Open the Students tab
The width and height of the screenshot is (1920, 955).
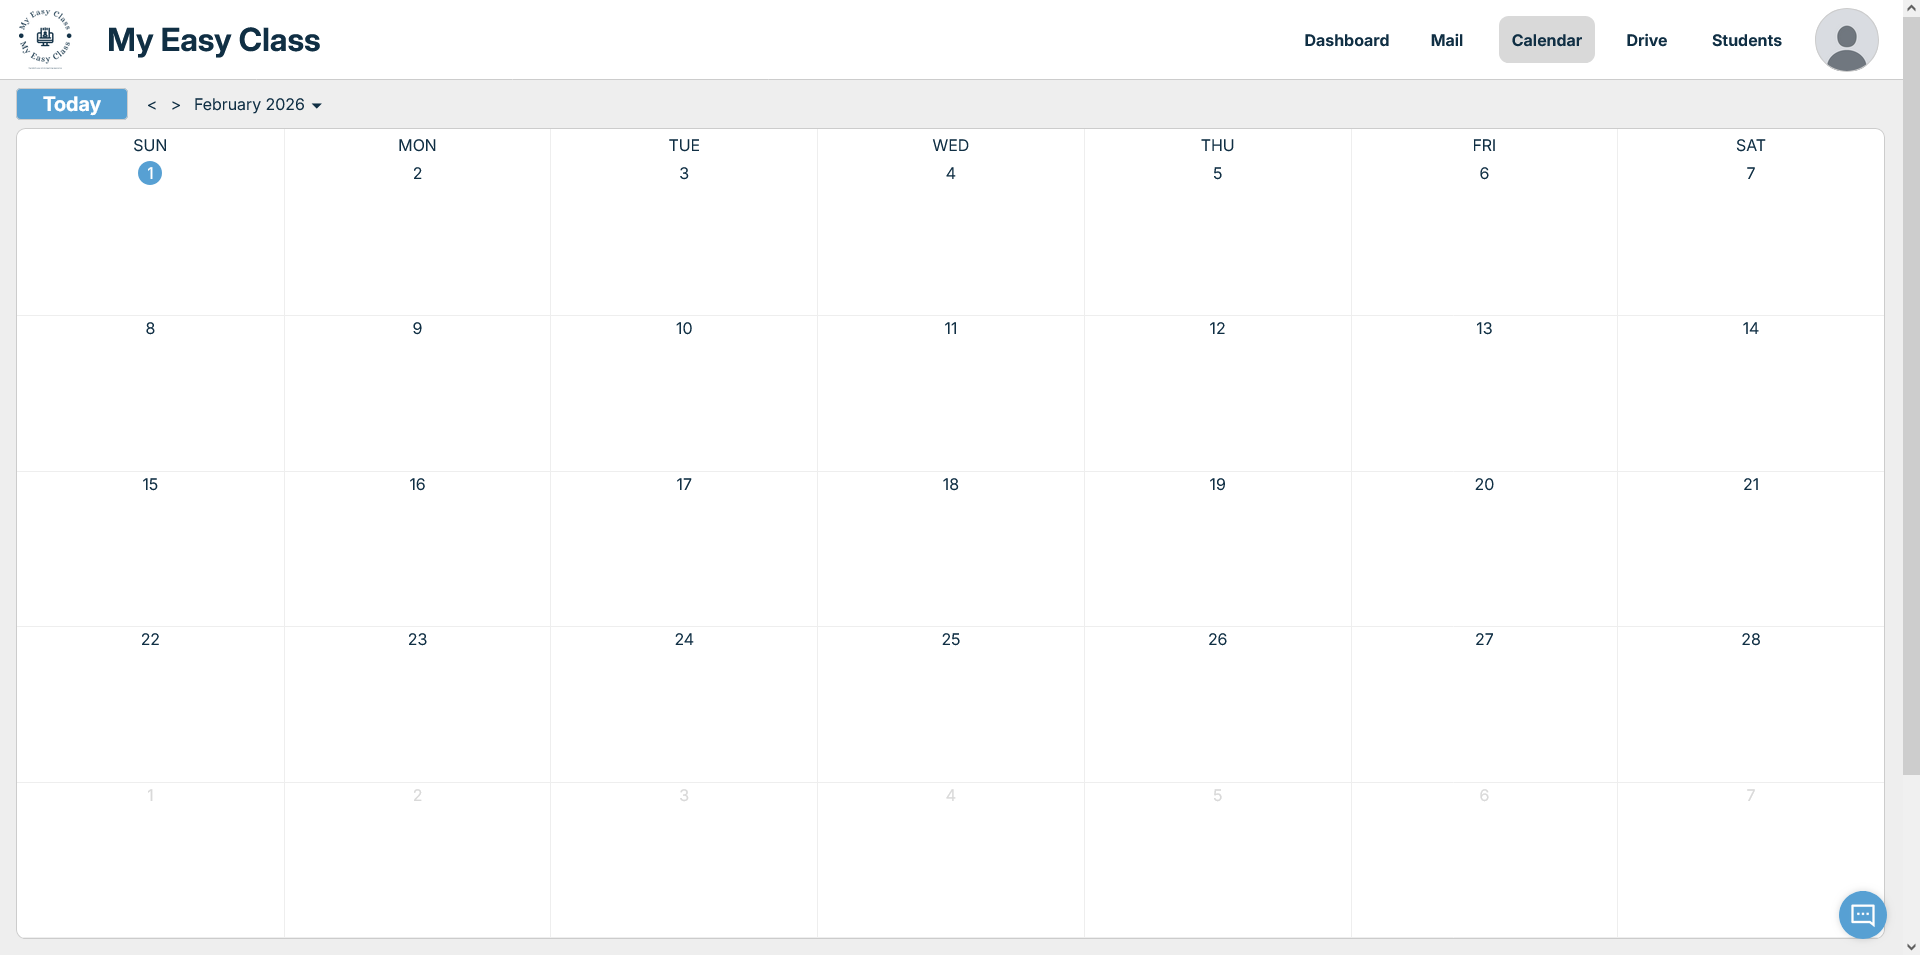coord(1746,40)
